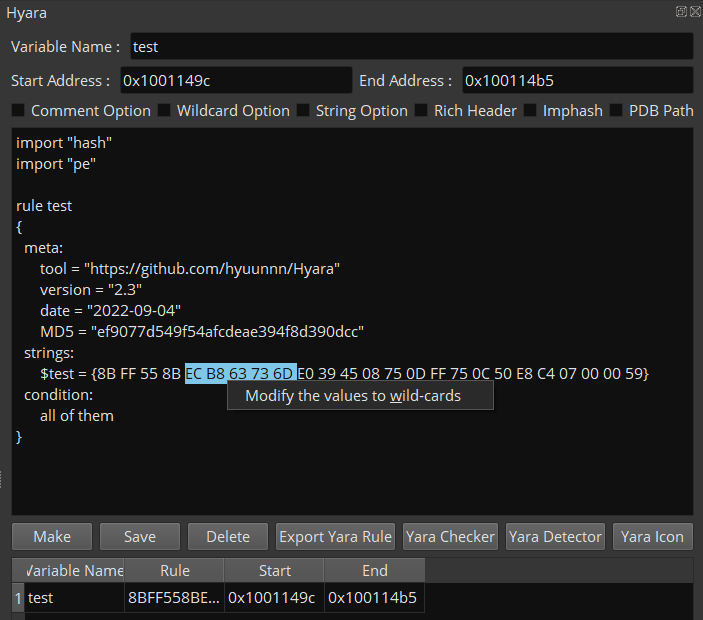Turn on the PDB Path checkbox
Viewport: 703px width, 620px height.
616,111
